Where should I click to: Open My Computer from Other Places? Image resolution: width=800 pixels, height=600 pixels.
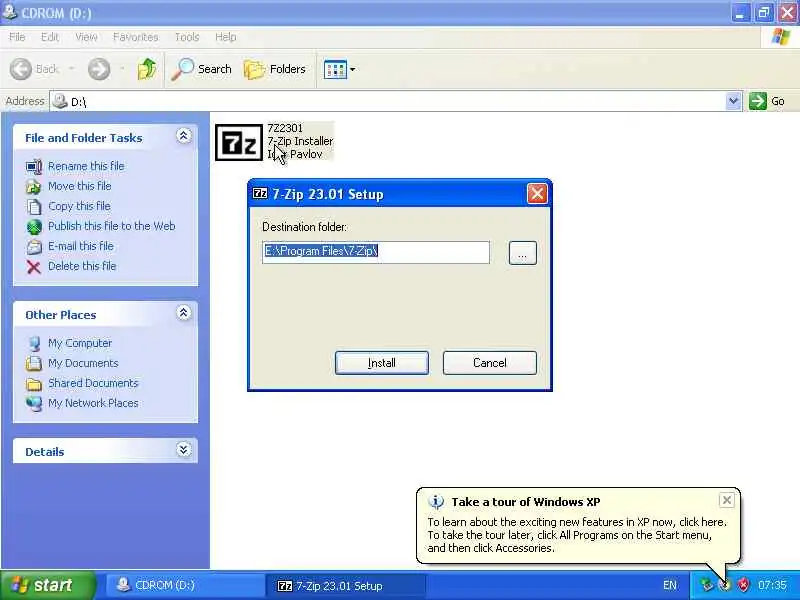pyautogui.click(x=80, y=343)
